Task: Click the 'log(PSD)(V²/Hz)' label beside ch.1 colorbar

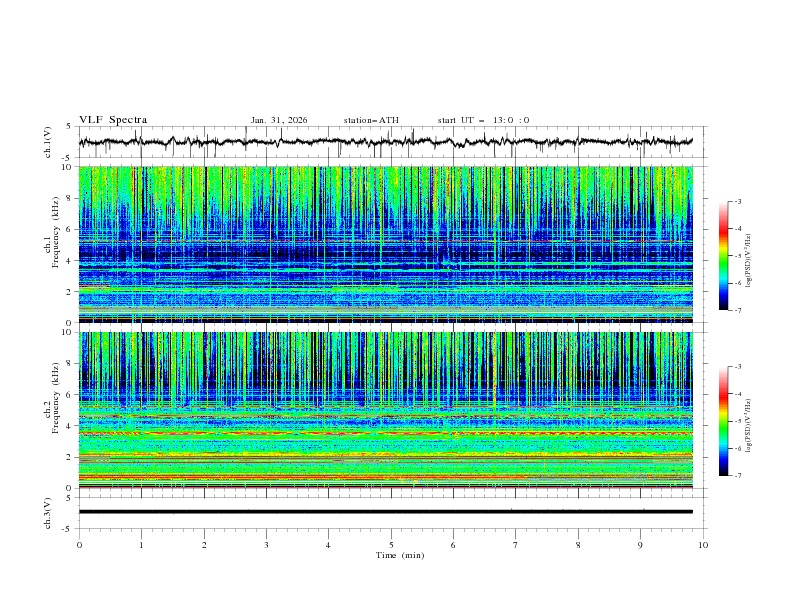Action: pyautogui.click(x=749, y=261)
